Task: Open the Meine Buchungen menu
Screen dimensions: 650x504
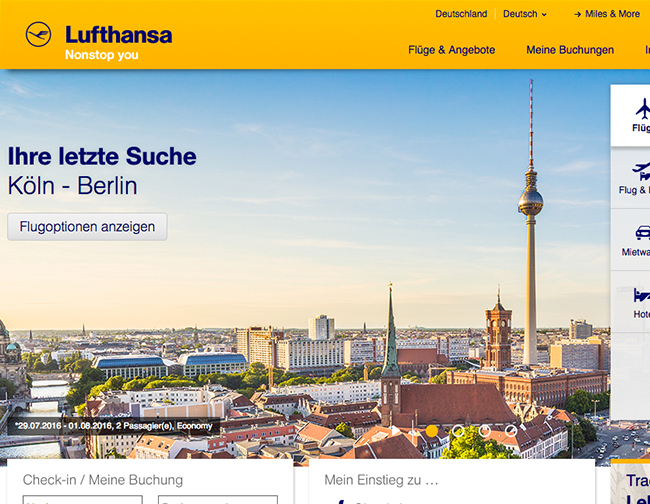Action: tap(570, 50)
